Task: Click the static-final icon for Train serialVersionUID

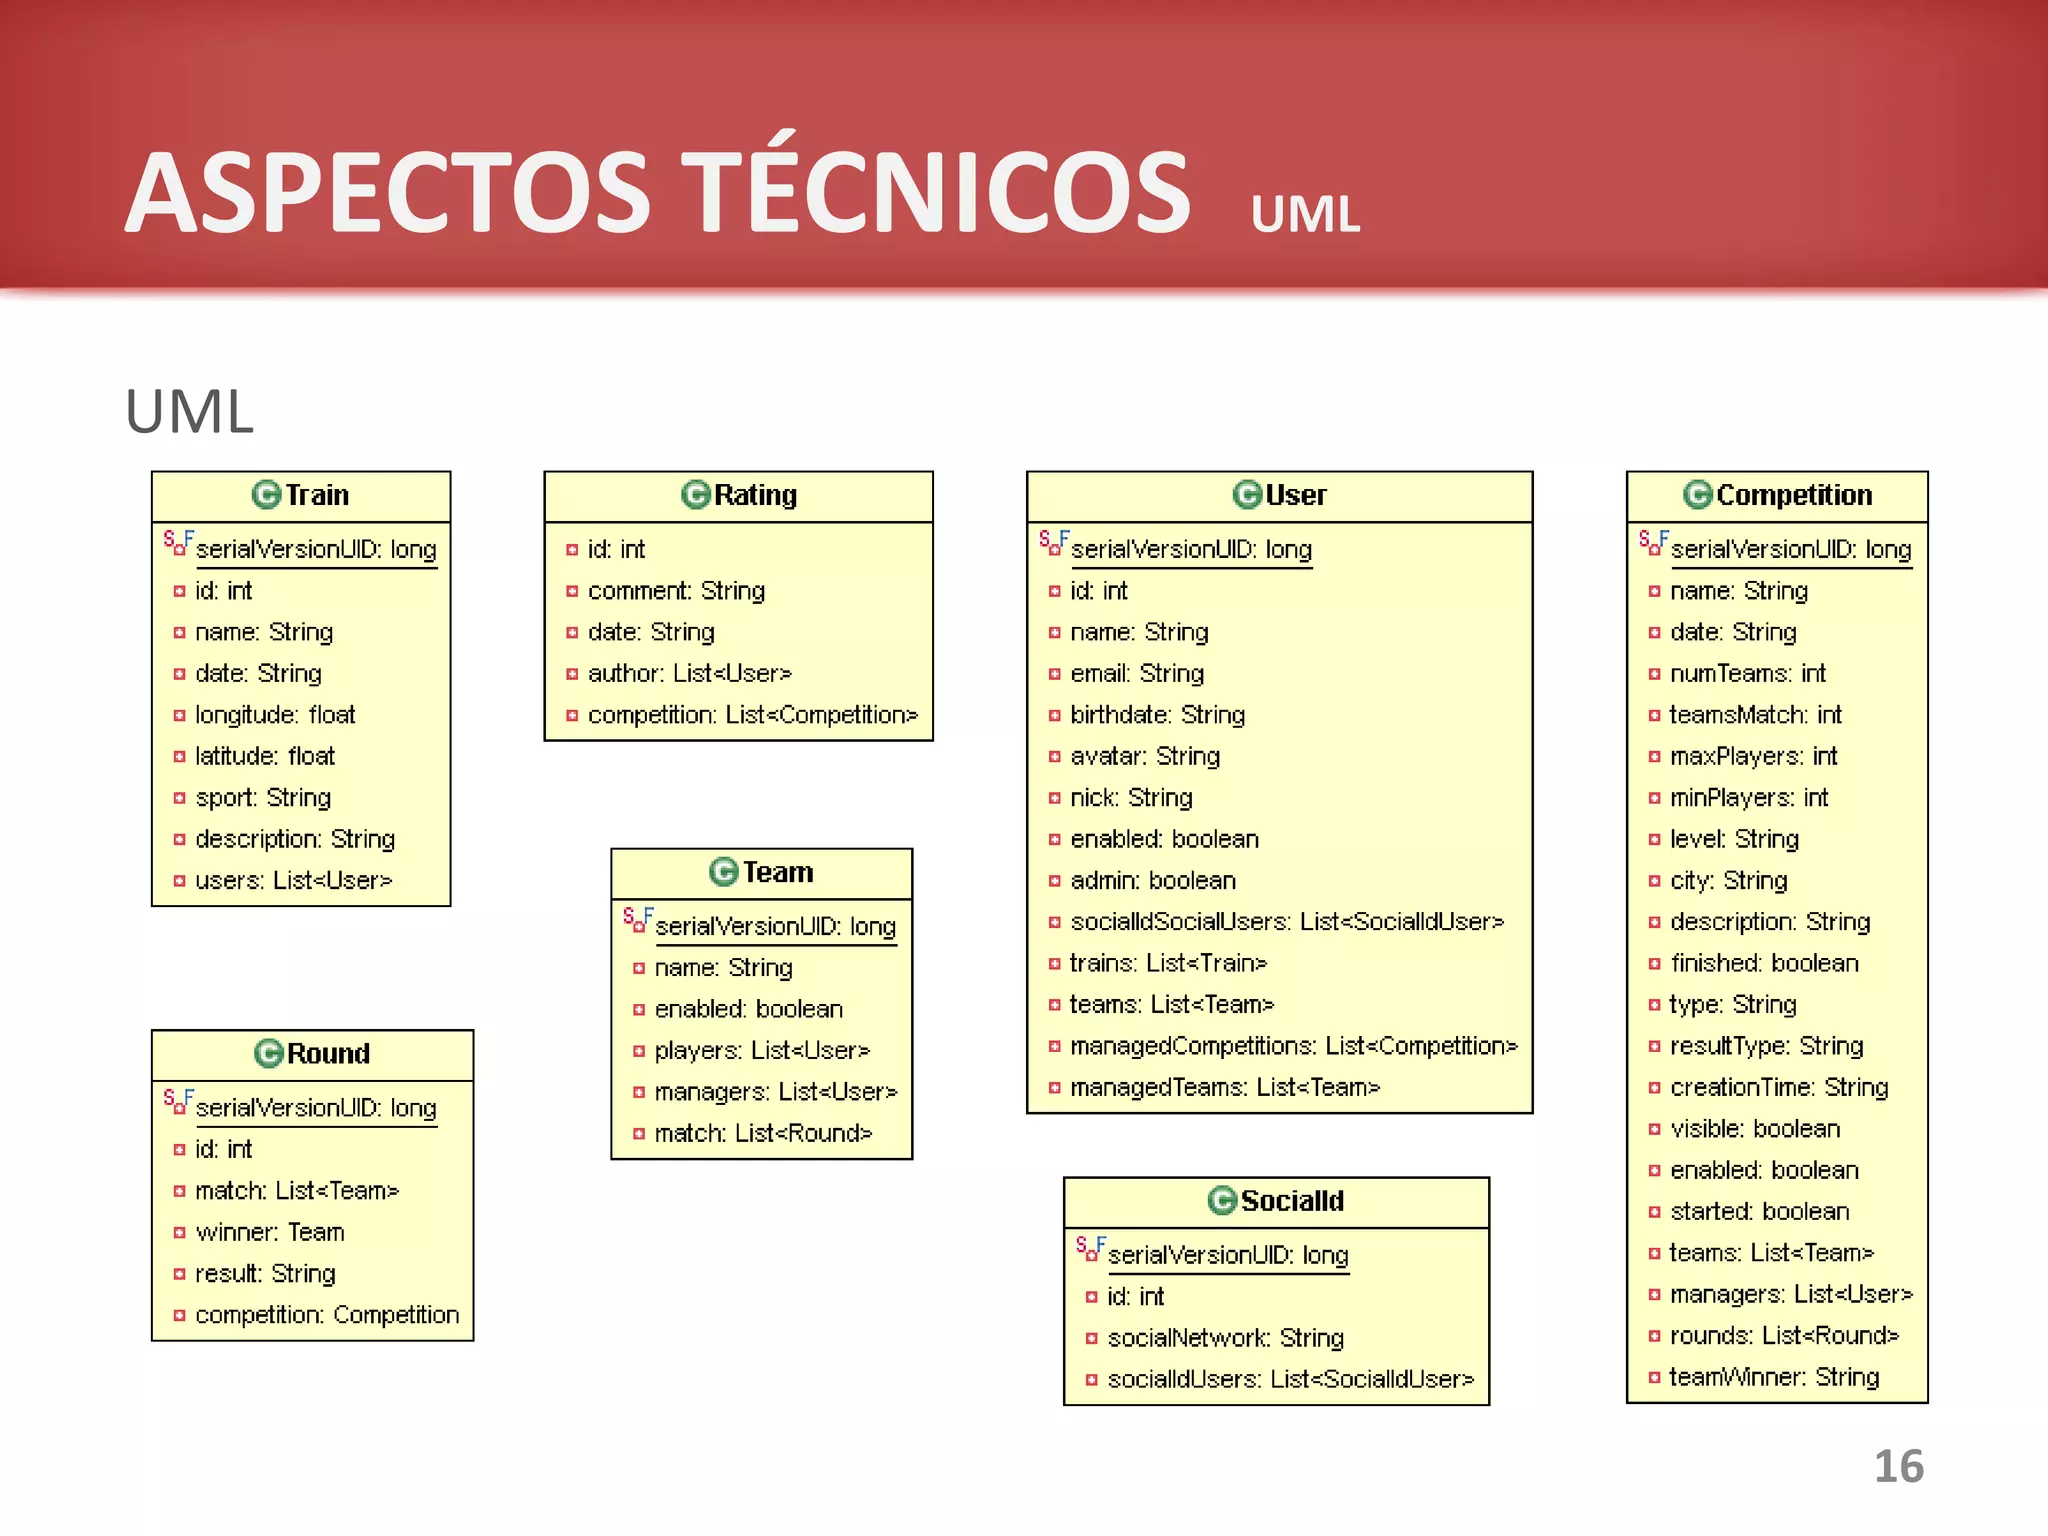Action: [x=178, y=543]
